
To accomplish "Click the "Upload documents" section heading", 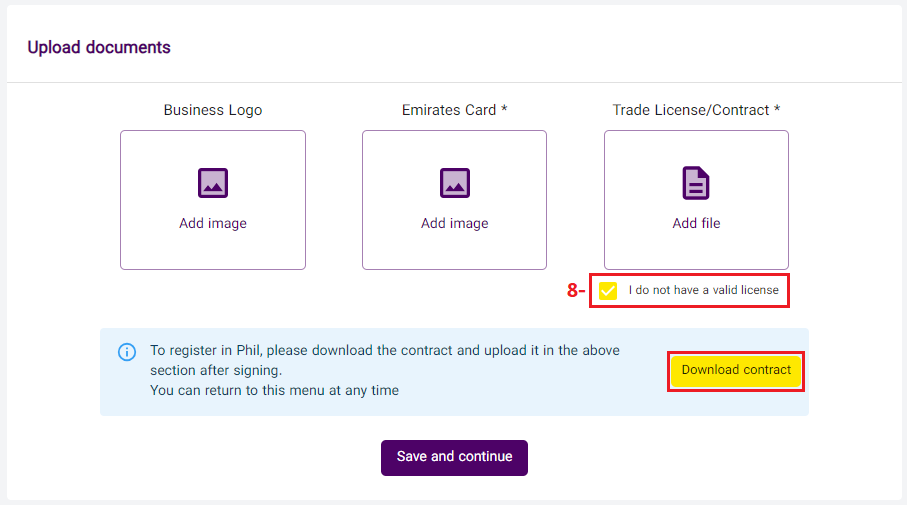I will pyautogui.click(x=99, y=47).
